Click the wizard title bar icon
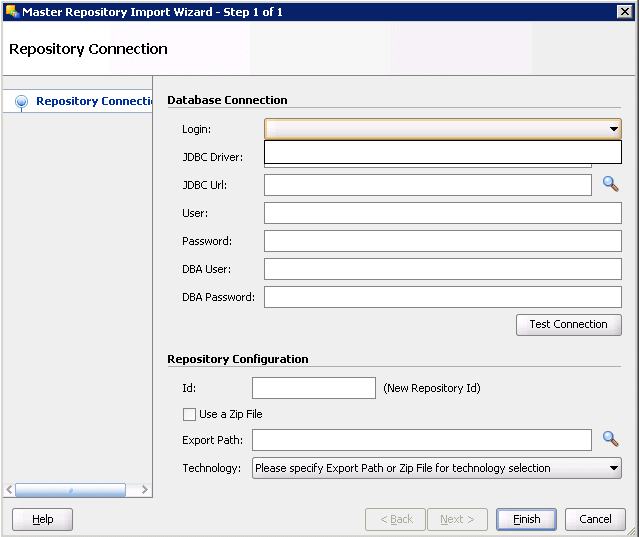Image resolution: width=639 pixels, height=537 pixels. pos(12,11)
